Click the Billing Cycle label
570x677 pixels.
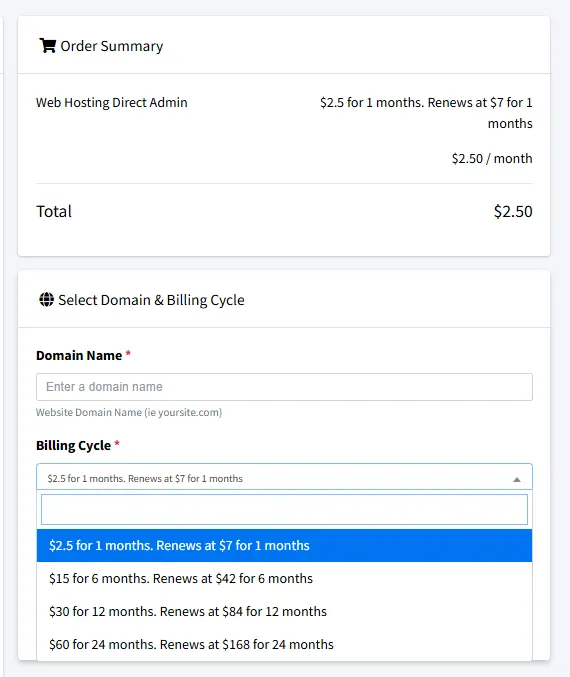(73, 445)
